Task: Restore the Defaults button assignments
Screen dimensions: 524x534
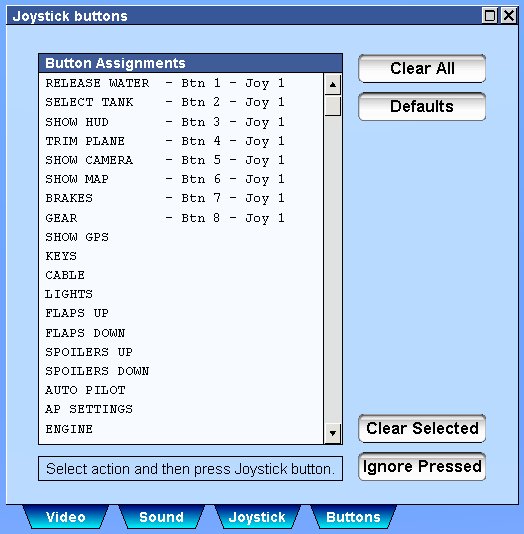Action: [x=422, y=107]
